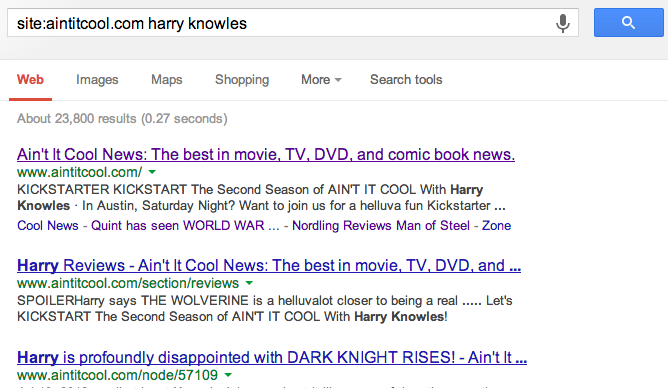Open the Zone sitelink
Image resolution: width=668 pixels, height=388 pixels.
pyautogui.click(x=496, y=225)
